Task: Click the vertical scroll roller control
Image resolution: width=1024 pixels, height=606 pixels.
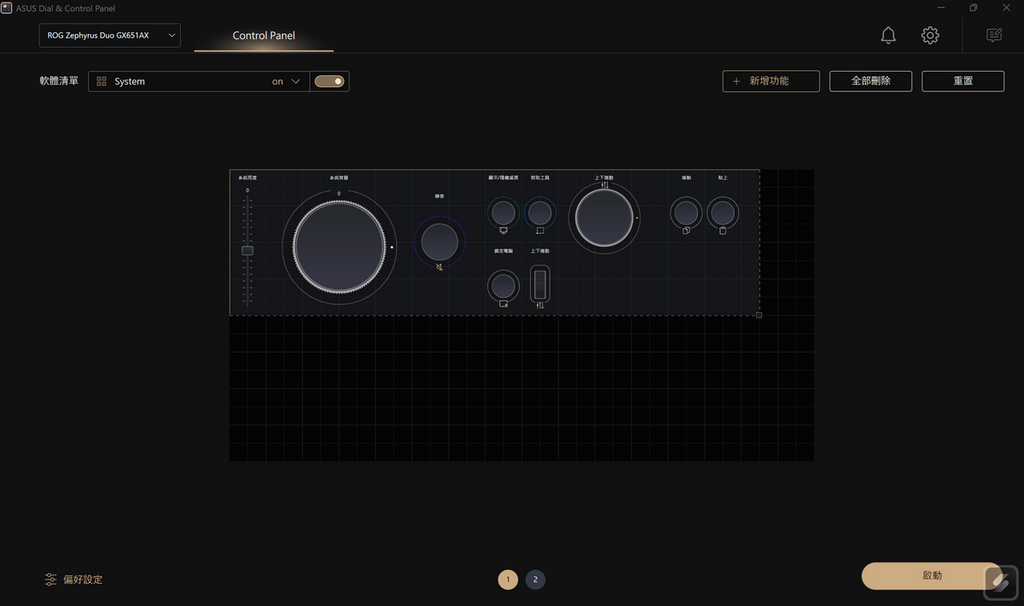Action: click(x=540, y=283)
